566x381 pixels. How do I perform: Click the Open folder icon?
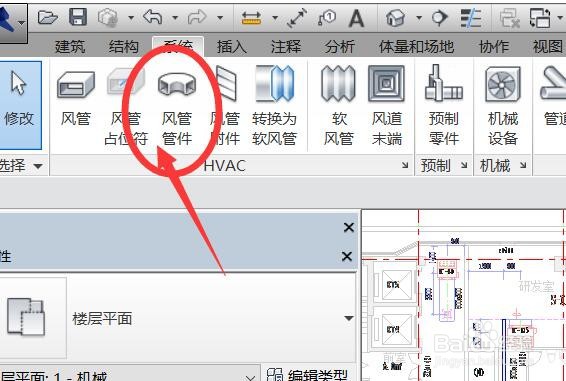click(x=48, y=17)
